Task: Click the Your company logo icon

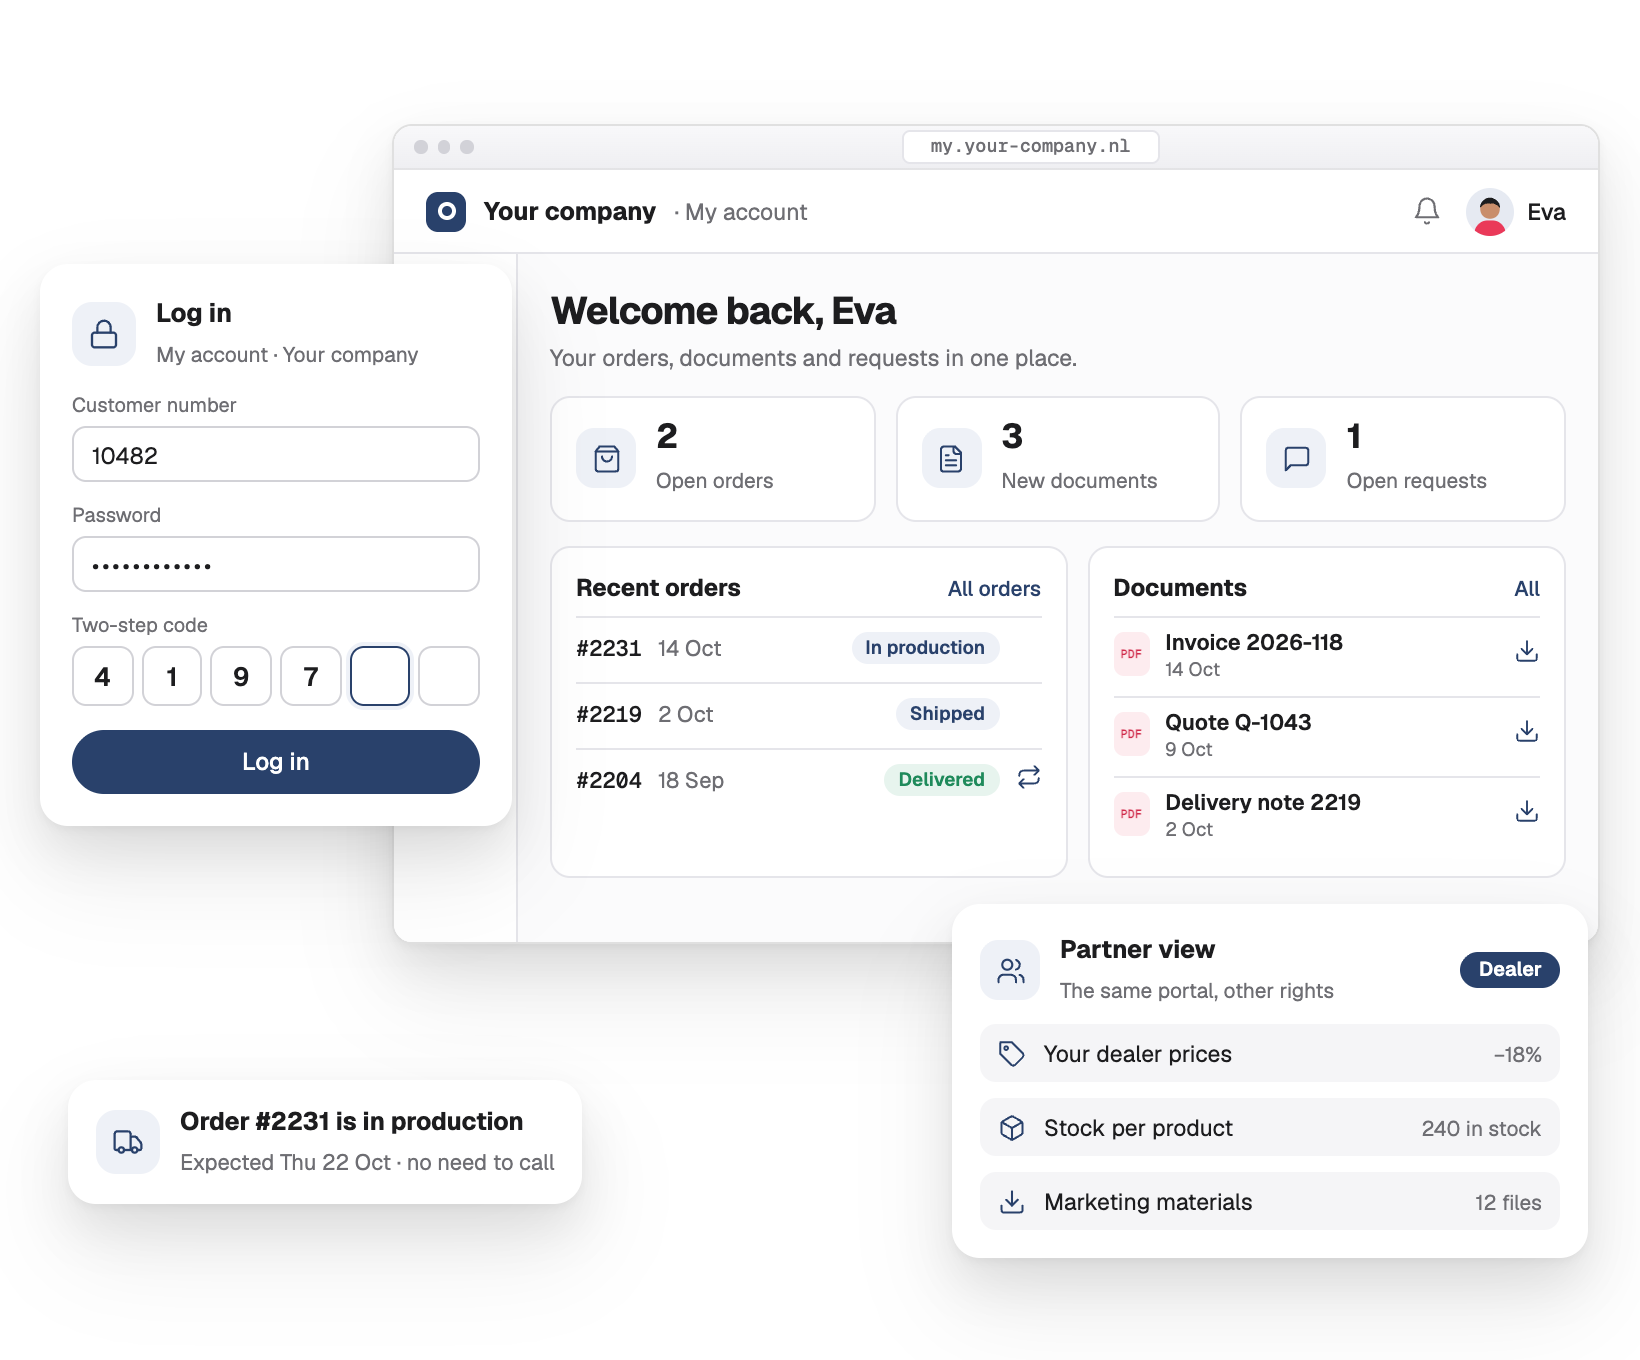Action: point(446,212)
